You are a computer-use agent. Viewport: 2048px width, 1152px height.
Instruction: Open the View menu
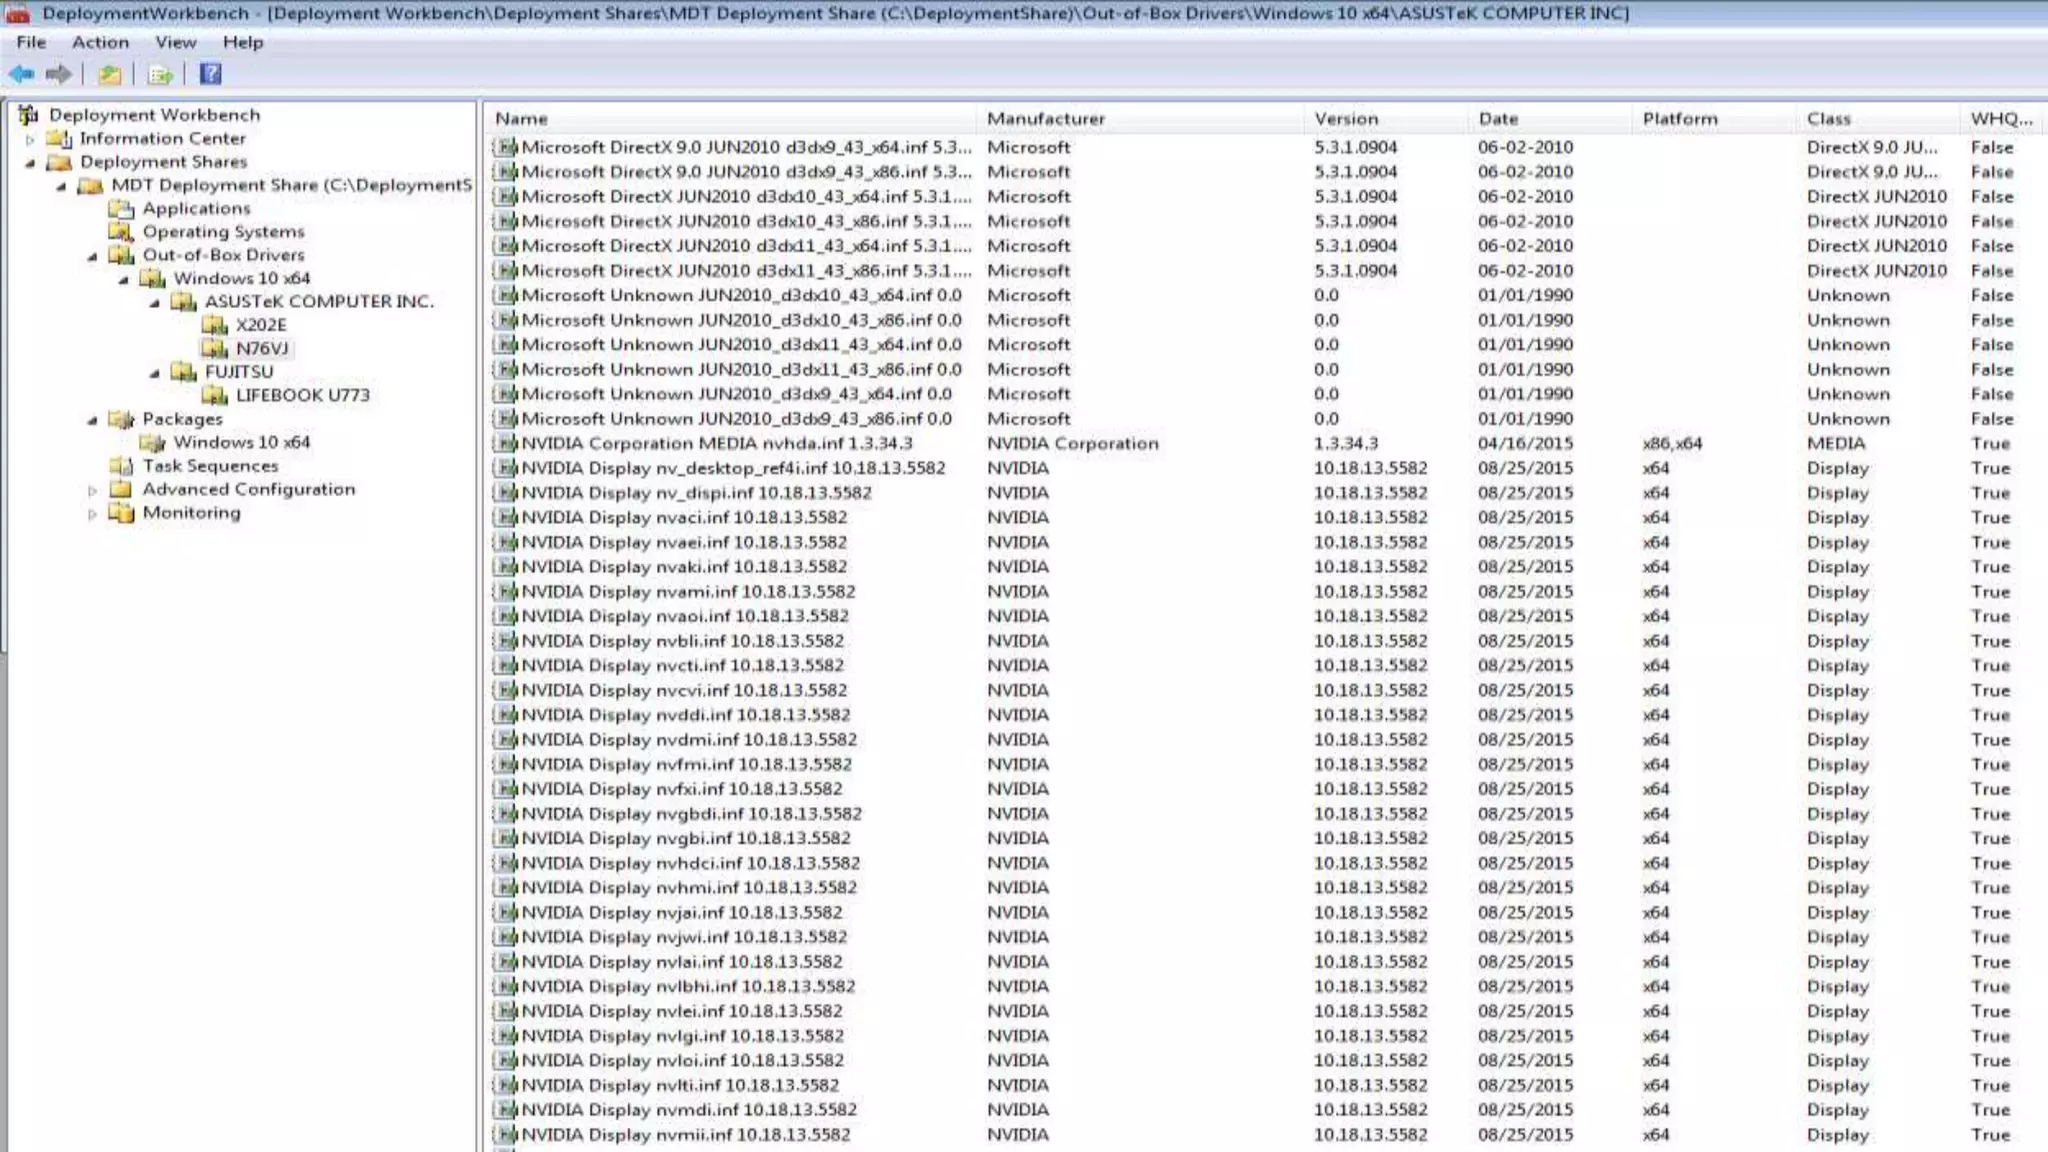[176, 42]
